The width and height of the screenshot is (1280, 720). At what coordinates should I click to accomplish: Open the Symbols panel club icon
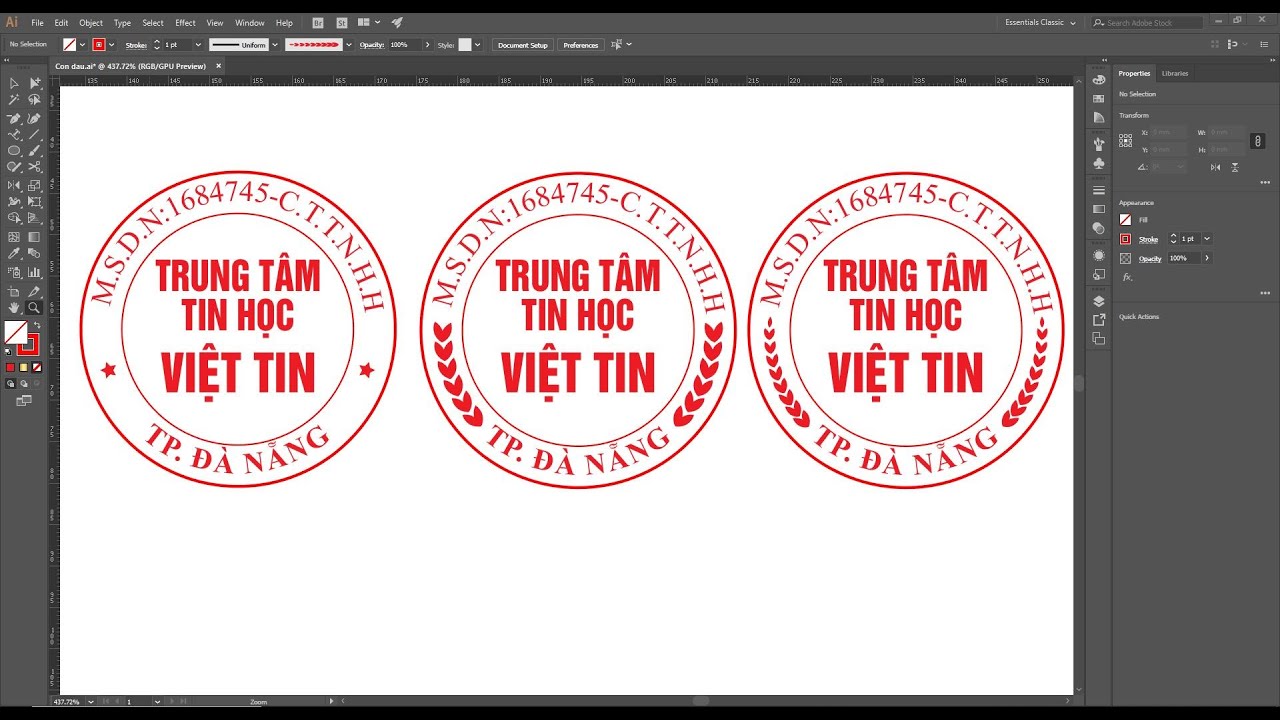[x=1099, y=163]
